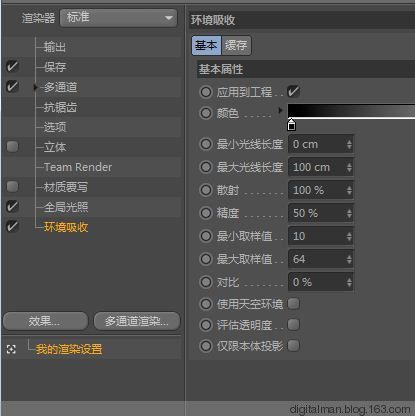The width and height of the screenshot is (415, 416).
Task: Expand the 多通道 tree arrow
Action: pos(35,87)
